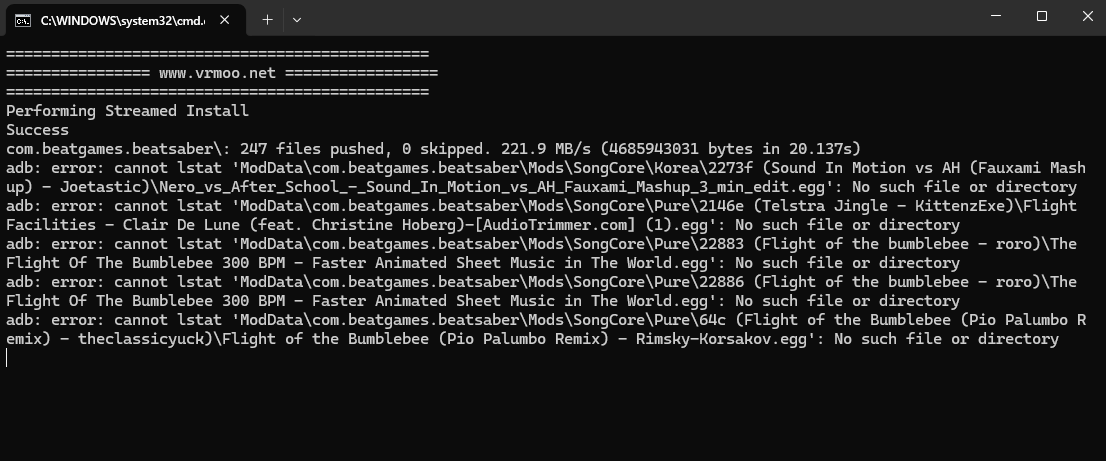Click the blinking cursor prompt line
The image size is (1106, 461).
[8, 358]
